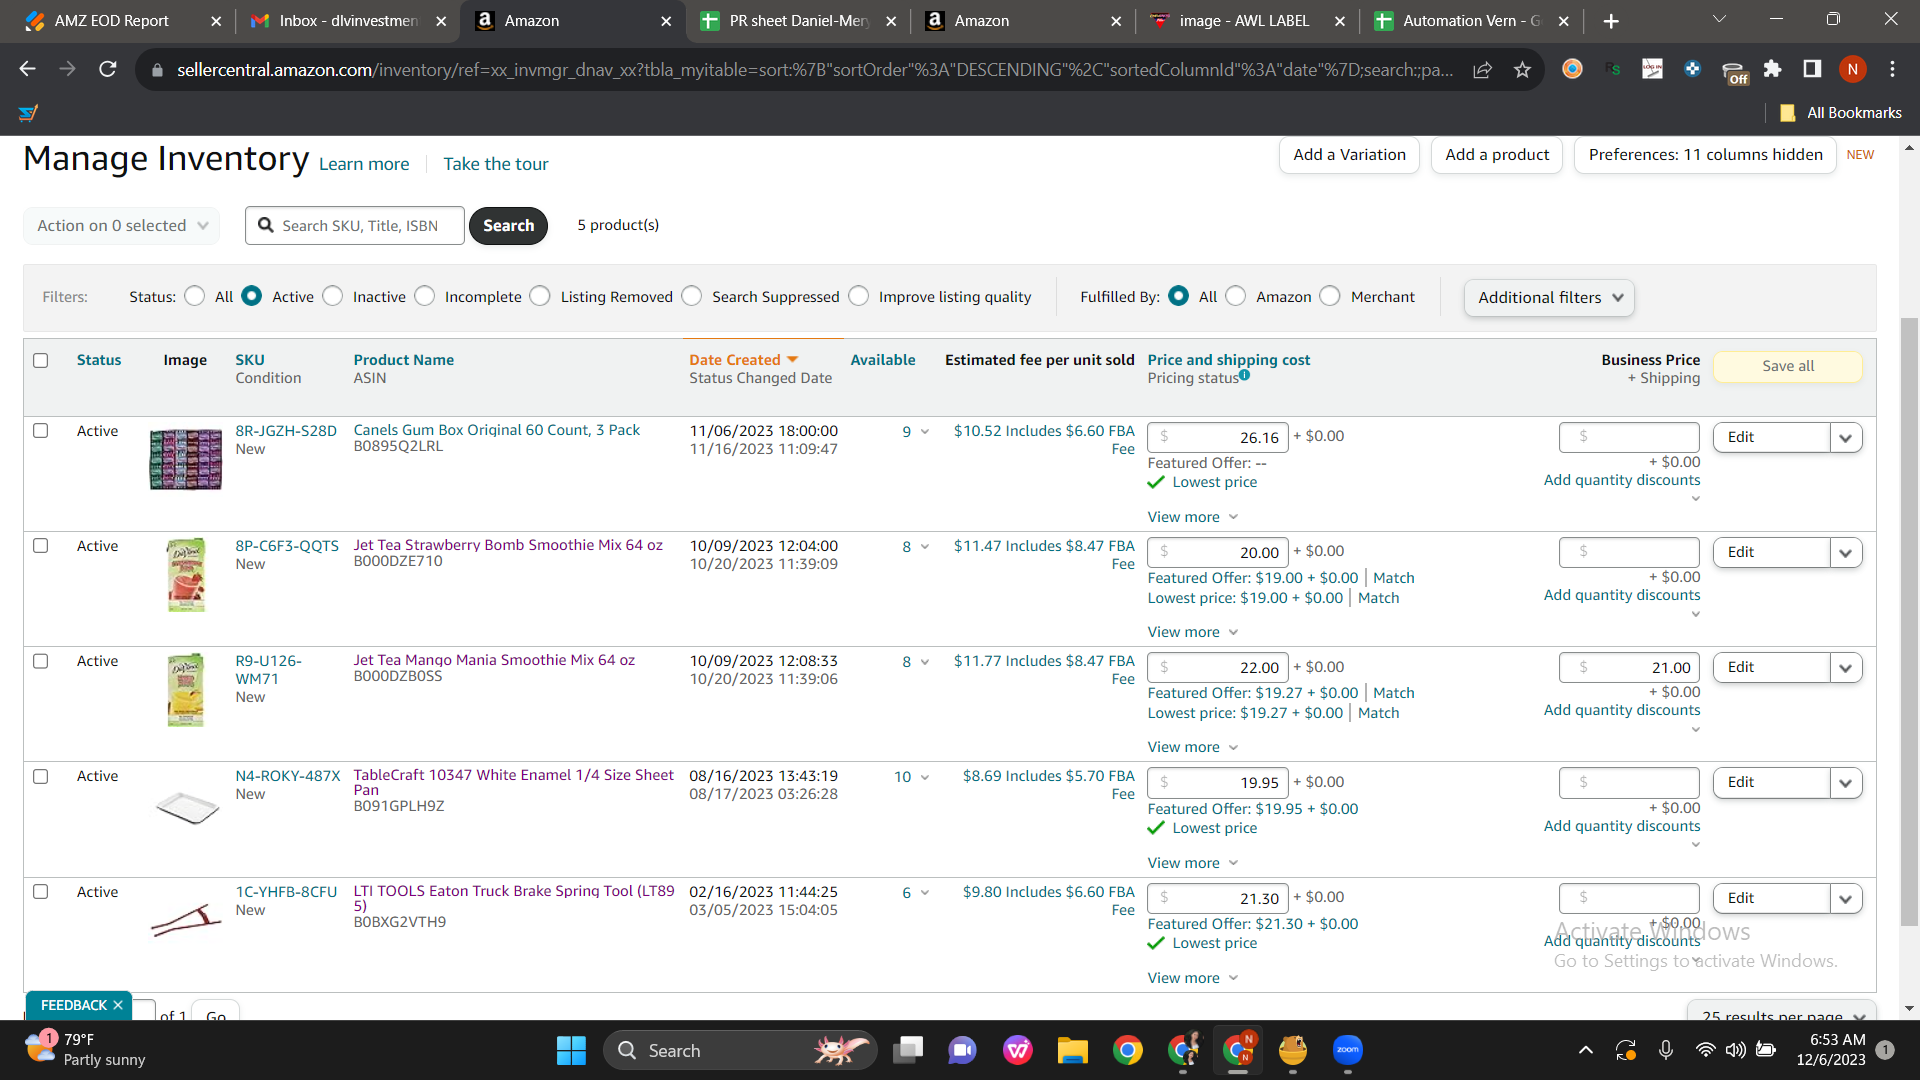Viewport: 1920px width, 1080px height.
Task: Open weather widget Partly sunny
Action: [x=86, y=1050]
